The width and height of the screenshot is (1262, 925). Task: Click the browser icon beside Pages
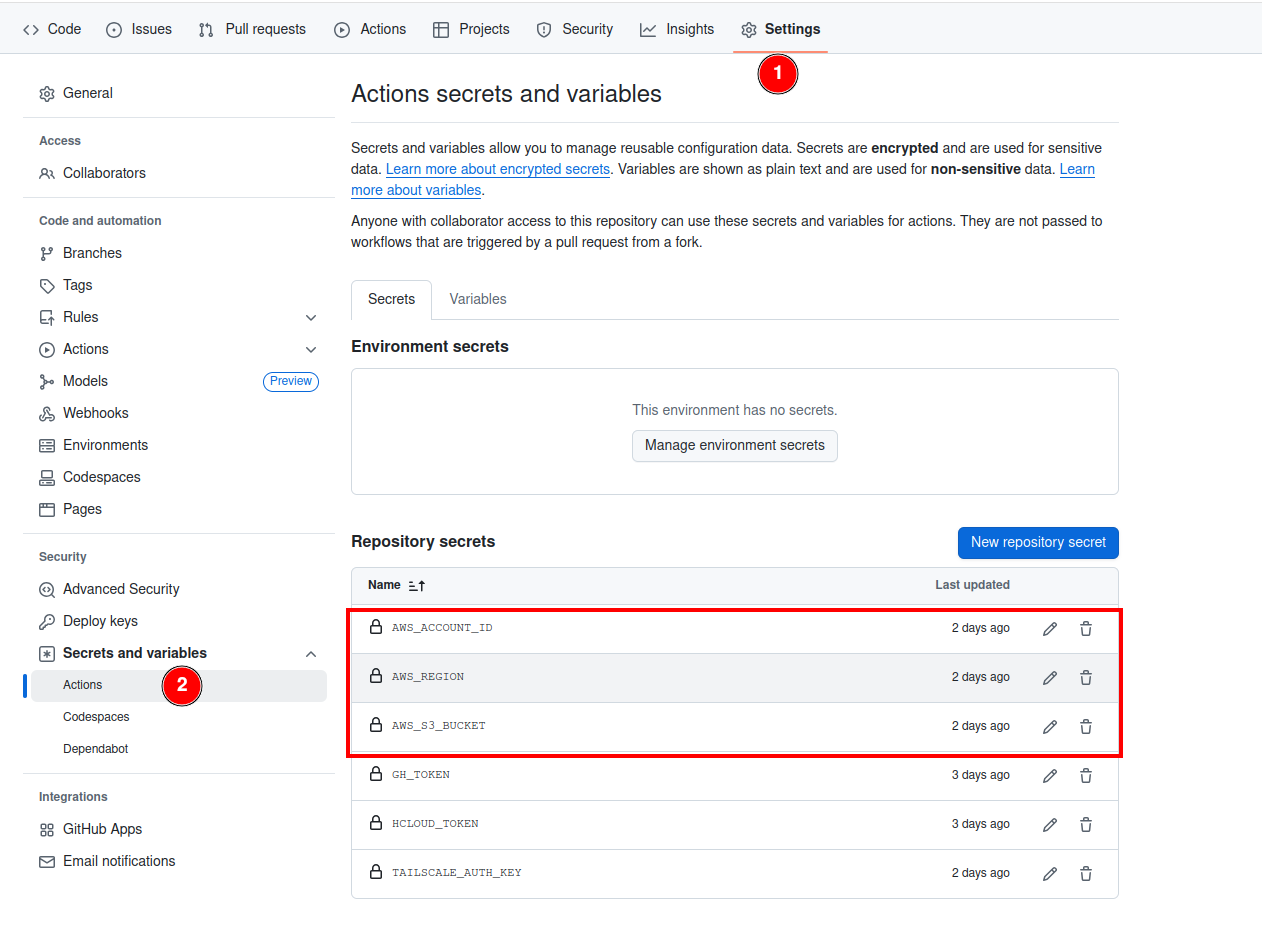pyautogui.click(x=47, y=510)
